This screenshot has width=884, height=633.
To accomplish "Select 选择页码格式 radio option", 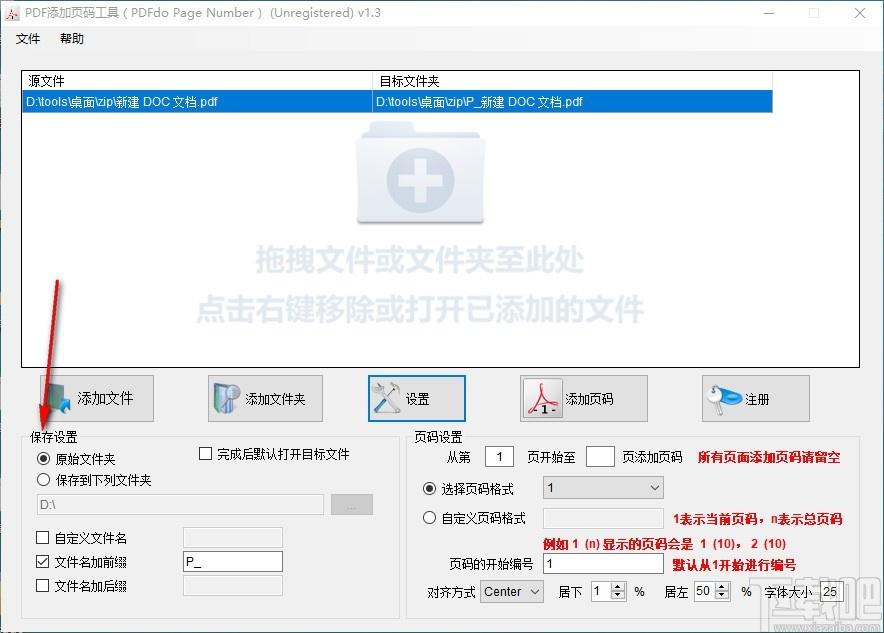I will coord(429,489).
